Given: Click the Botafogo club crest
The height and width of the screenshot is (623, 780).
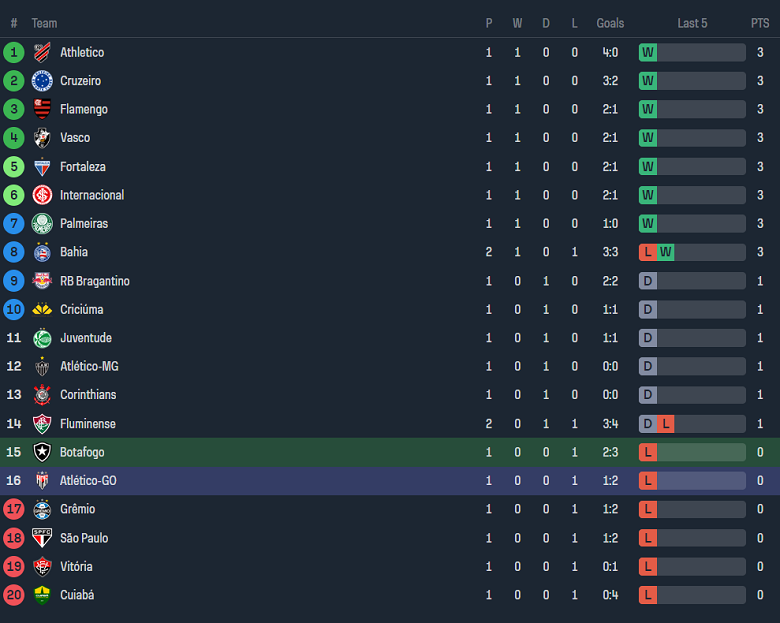Looking at the screenshot, I should click(42, 452).
